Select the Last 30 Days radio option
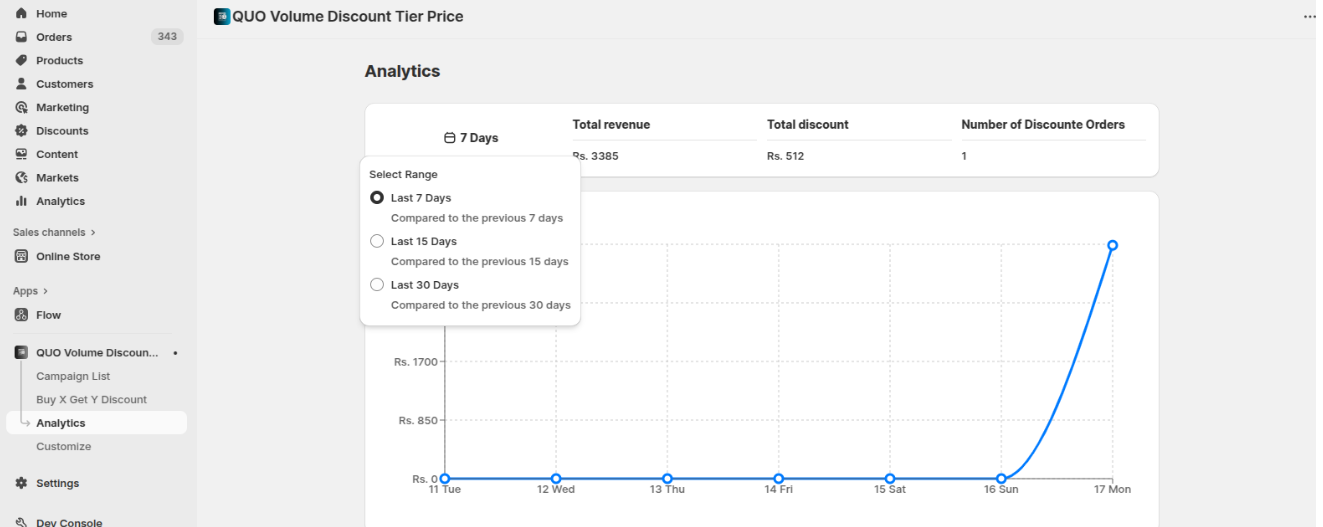 377,285
